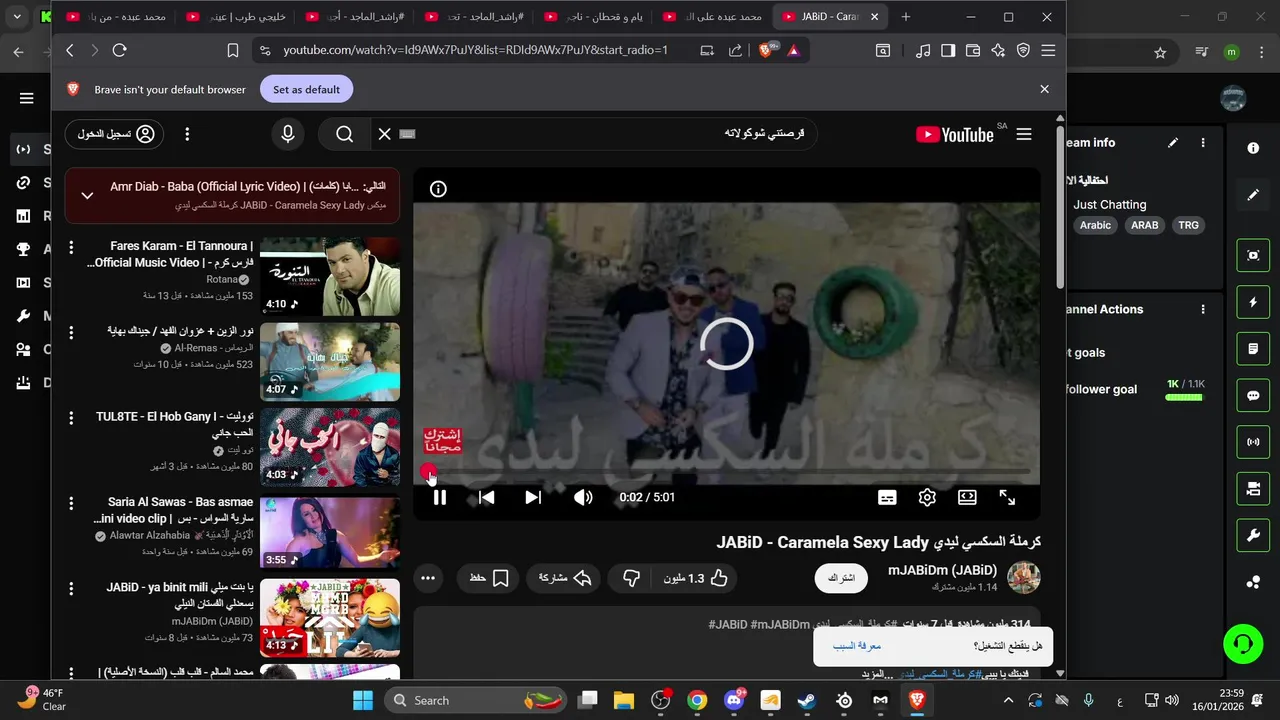Open quick actions lightning icon in dashboard
Viewport: 1280px width, 720px height.
(1253, 302)
